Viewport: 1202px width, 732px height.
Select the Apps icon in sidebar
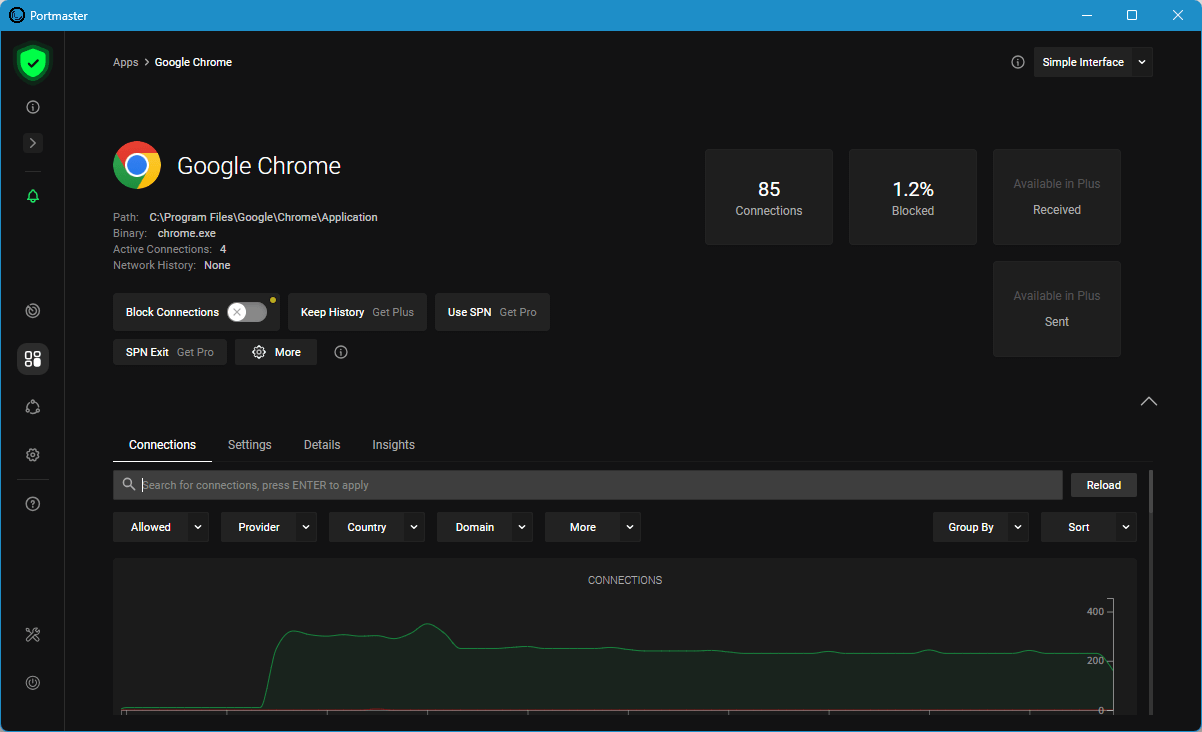pos(33,359)
